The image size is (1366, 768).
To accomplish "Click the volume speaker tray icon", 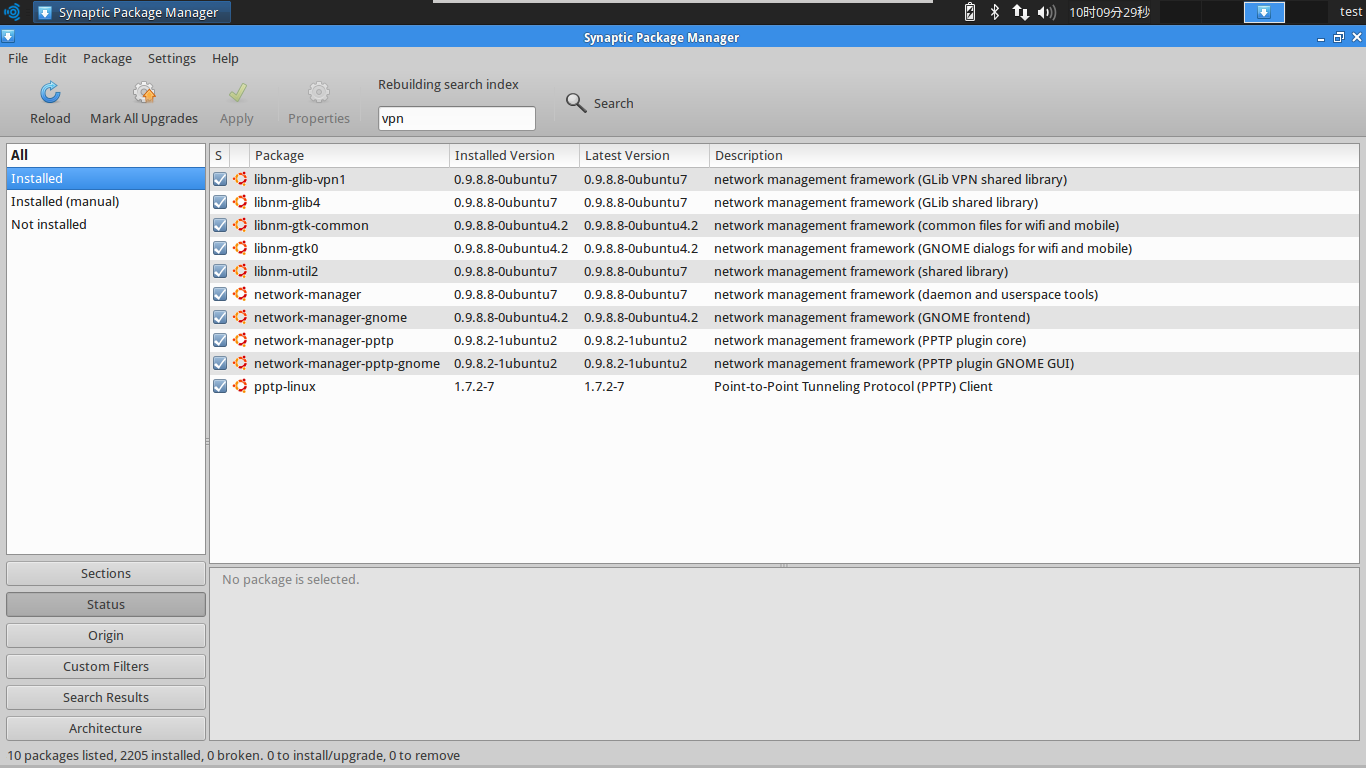I will pyautogui.click(x=1047, y=12).
